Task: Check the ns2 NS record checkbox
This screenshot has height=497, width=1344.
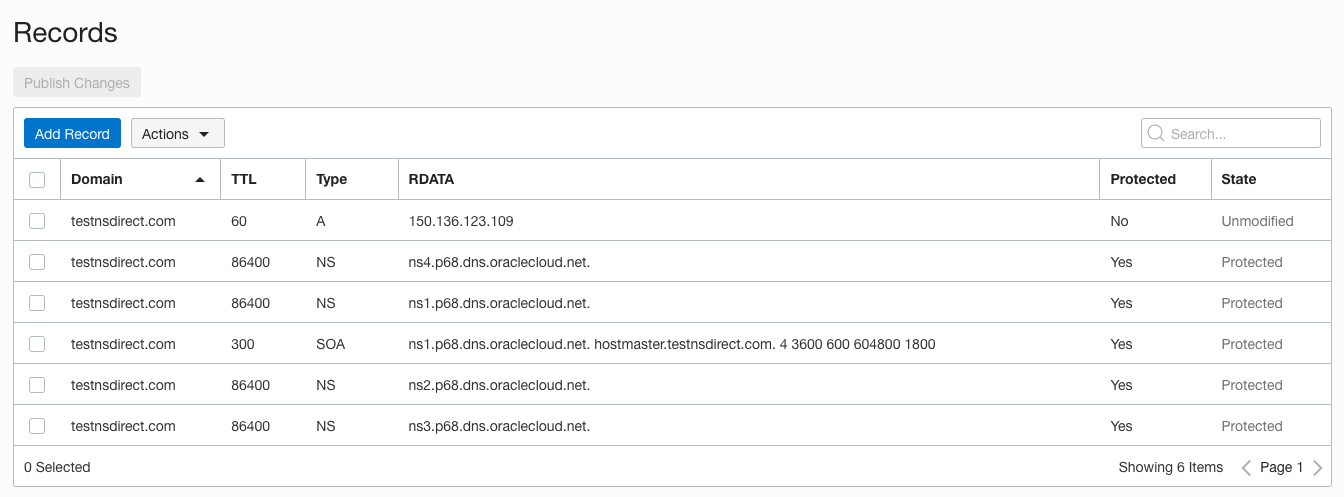Action: (37, 385)
